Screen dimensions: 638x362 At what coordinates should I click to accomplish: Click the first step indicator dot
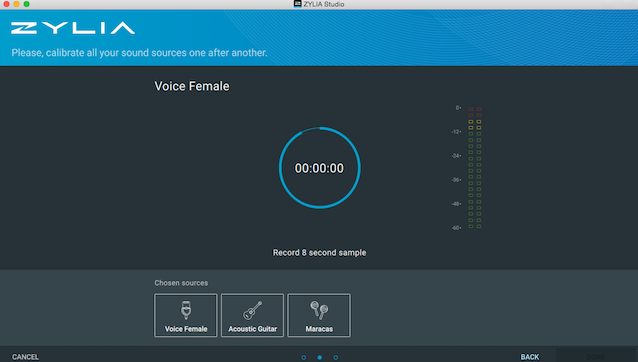coord(304,357)
